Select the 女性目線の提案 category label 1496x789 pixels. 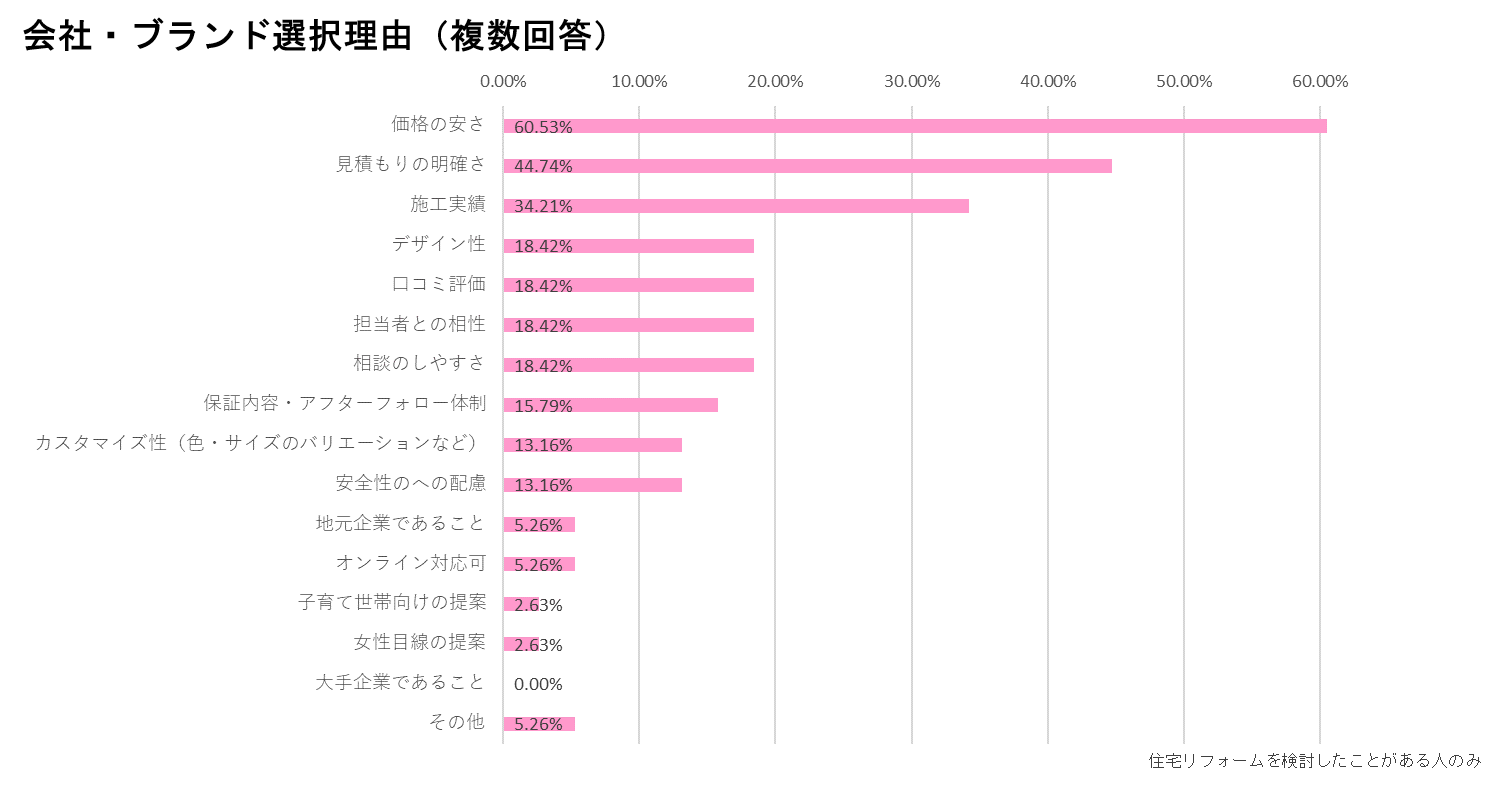coord(420,643)
